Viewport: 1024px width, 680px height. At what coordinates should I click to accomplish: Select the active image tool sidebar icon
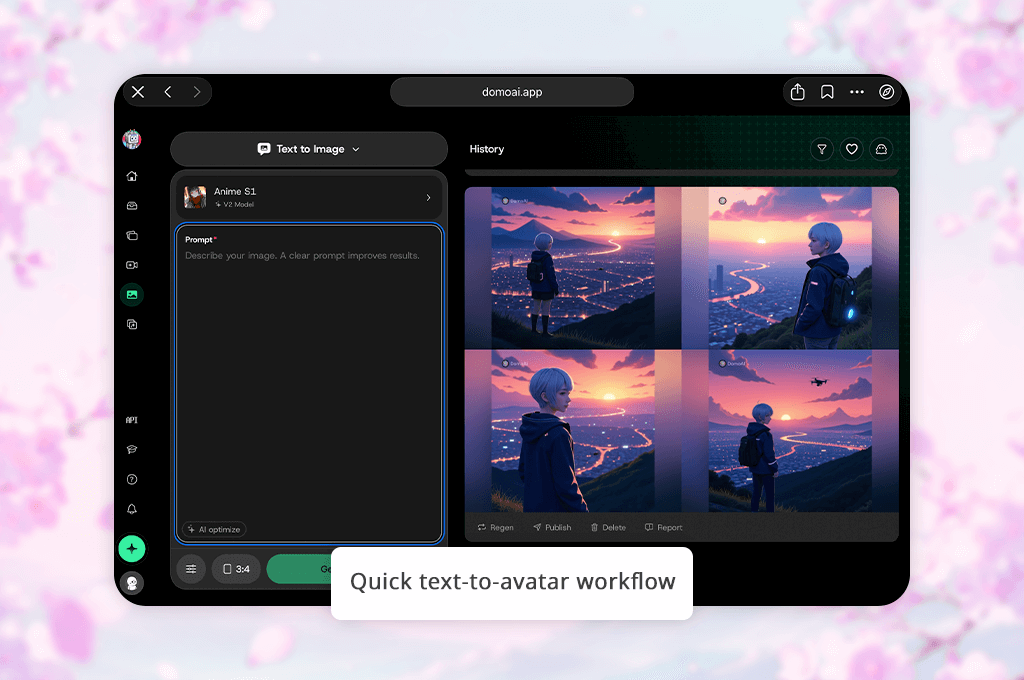coord(132,295)
